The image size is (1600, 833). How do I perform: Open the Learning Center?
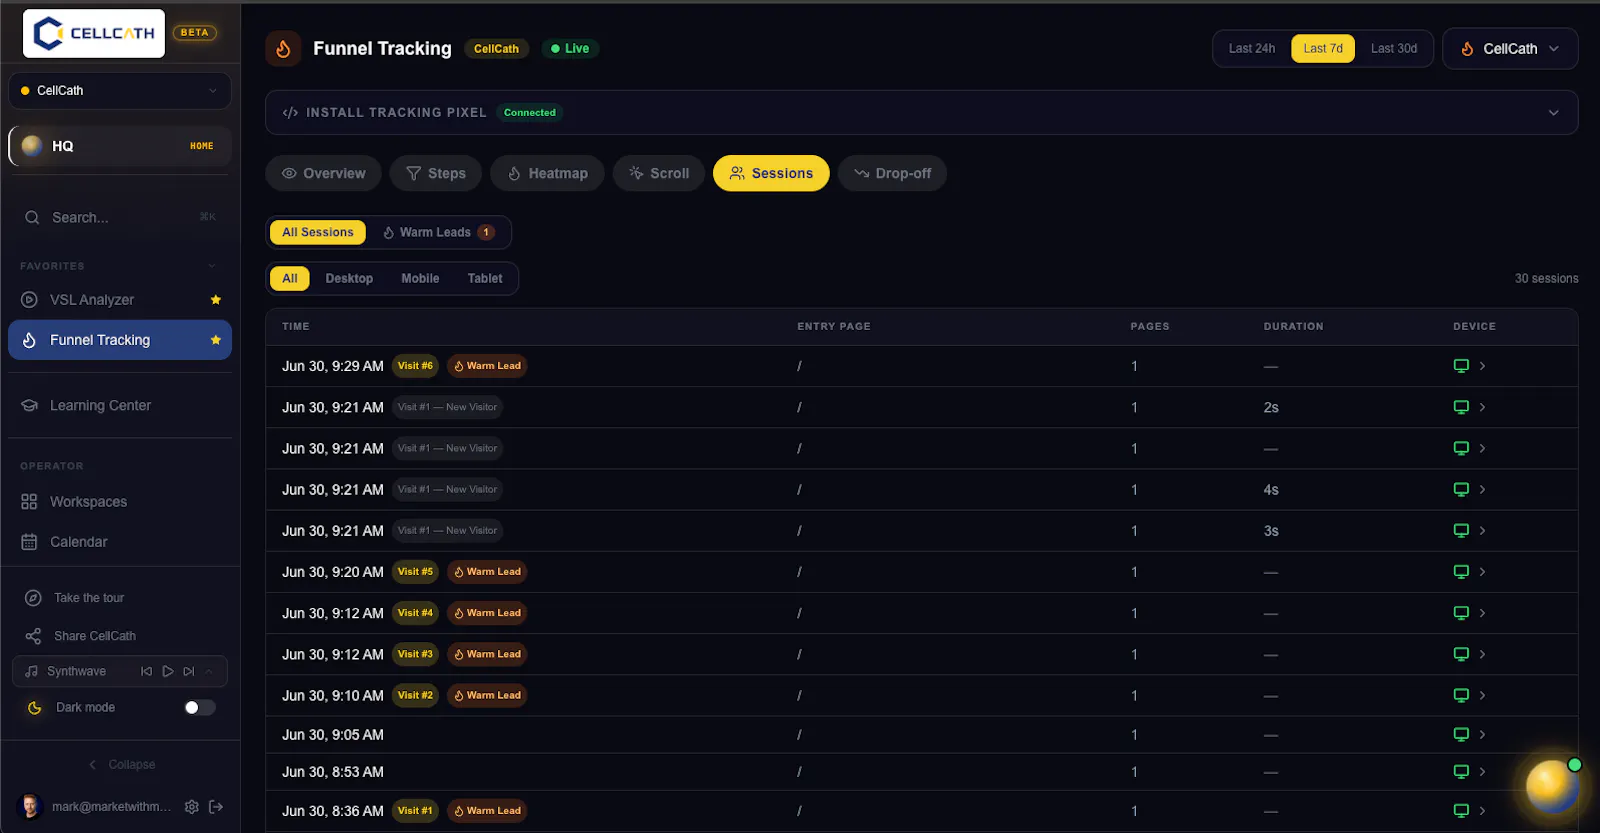120,406
